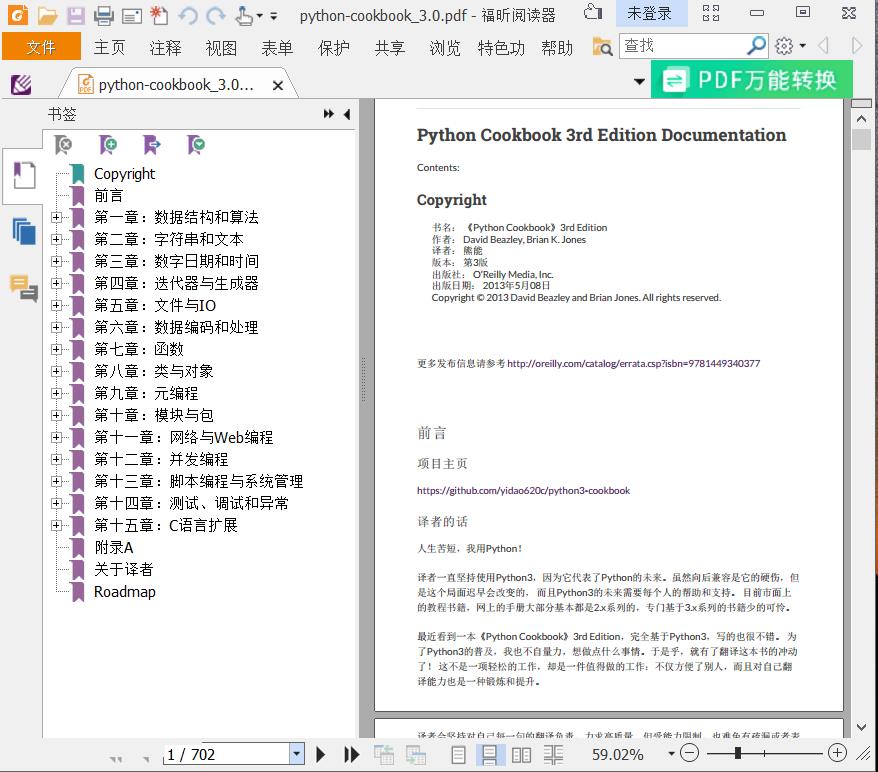
Task: Click the search folder icon beside 查找
Action: click(603, 46)
